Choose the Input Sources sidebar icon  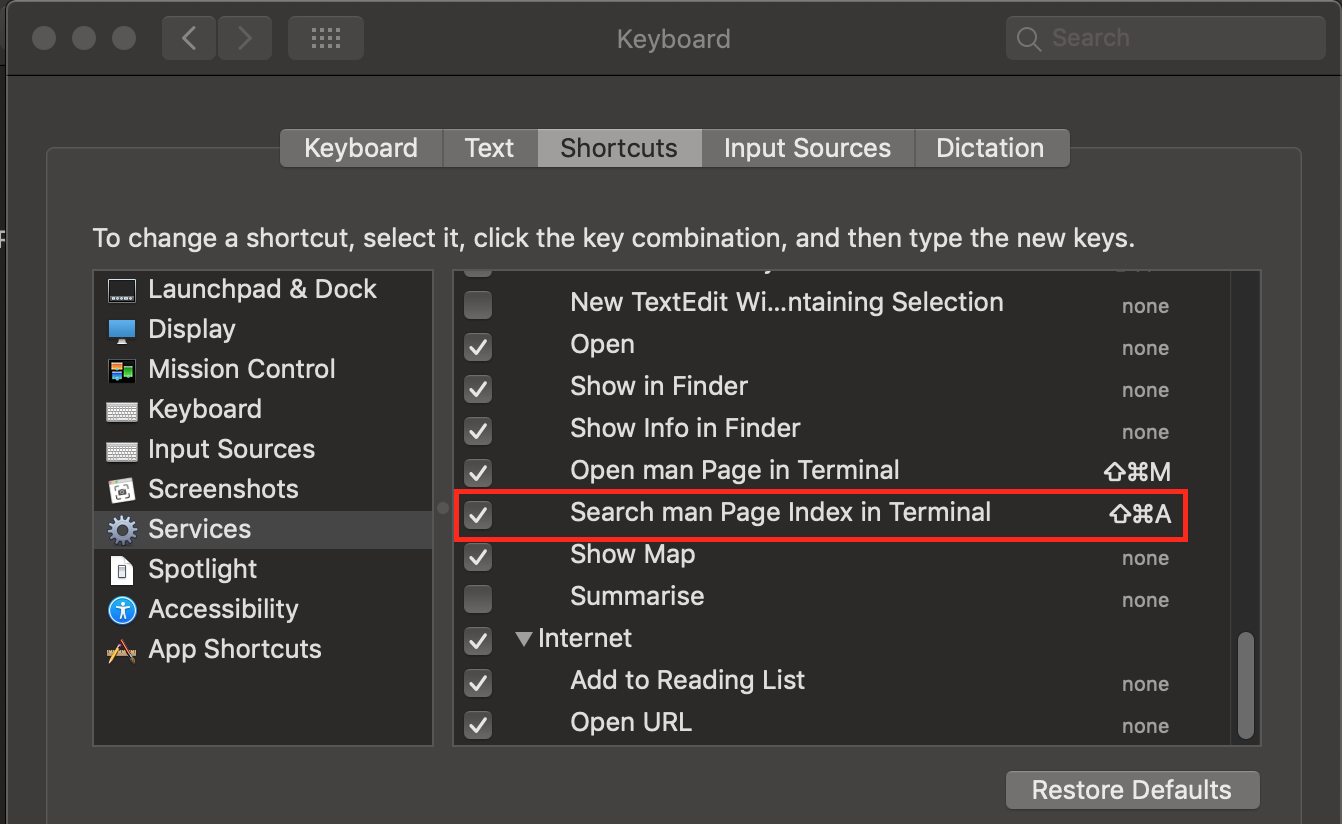pos(121,449)
